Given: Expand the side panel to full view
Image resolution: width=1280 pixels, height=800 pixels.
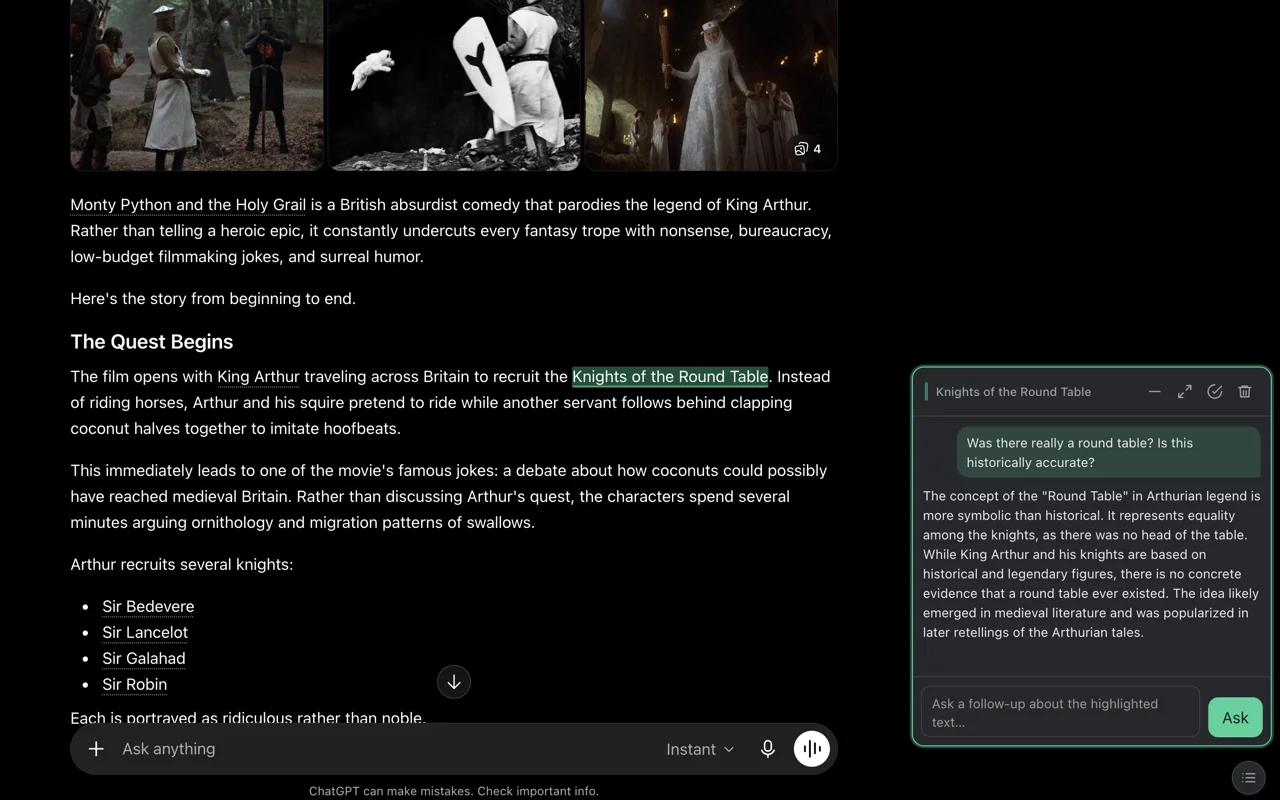Looking at the screenshot, I should click(x=1185, y=392).
